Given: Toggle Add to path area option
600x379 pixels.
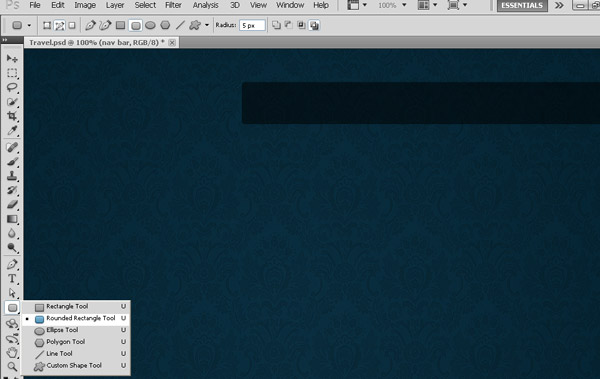Looking at the screenshot, I should pos(276,25).
